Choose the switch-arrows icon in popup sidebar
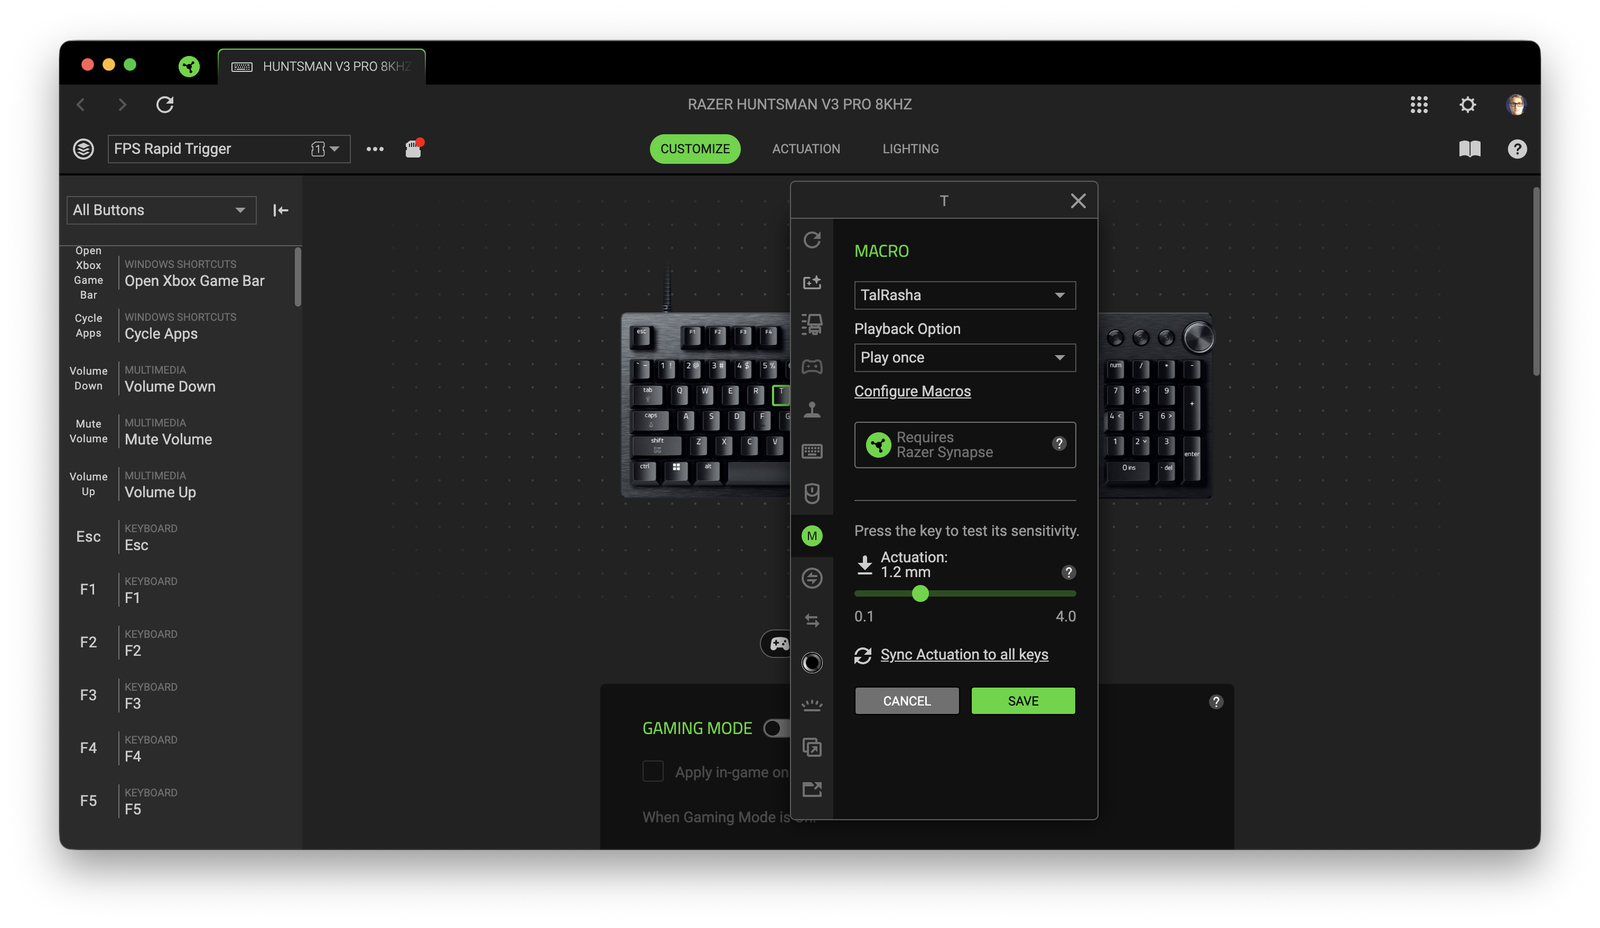Screen dimensions: 1600x928 point(812,620)
